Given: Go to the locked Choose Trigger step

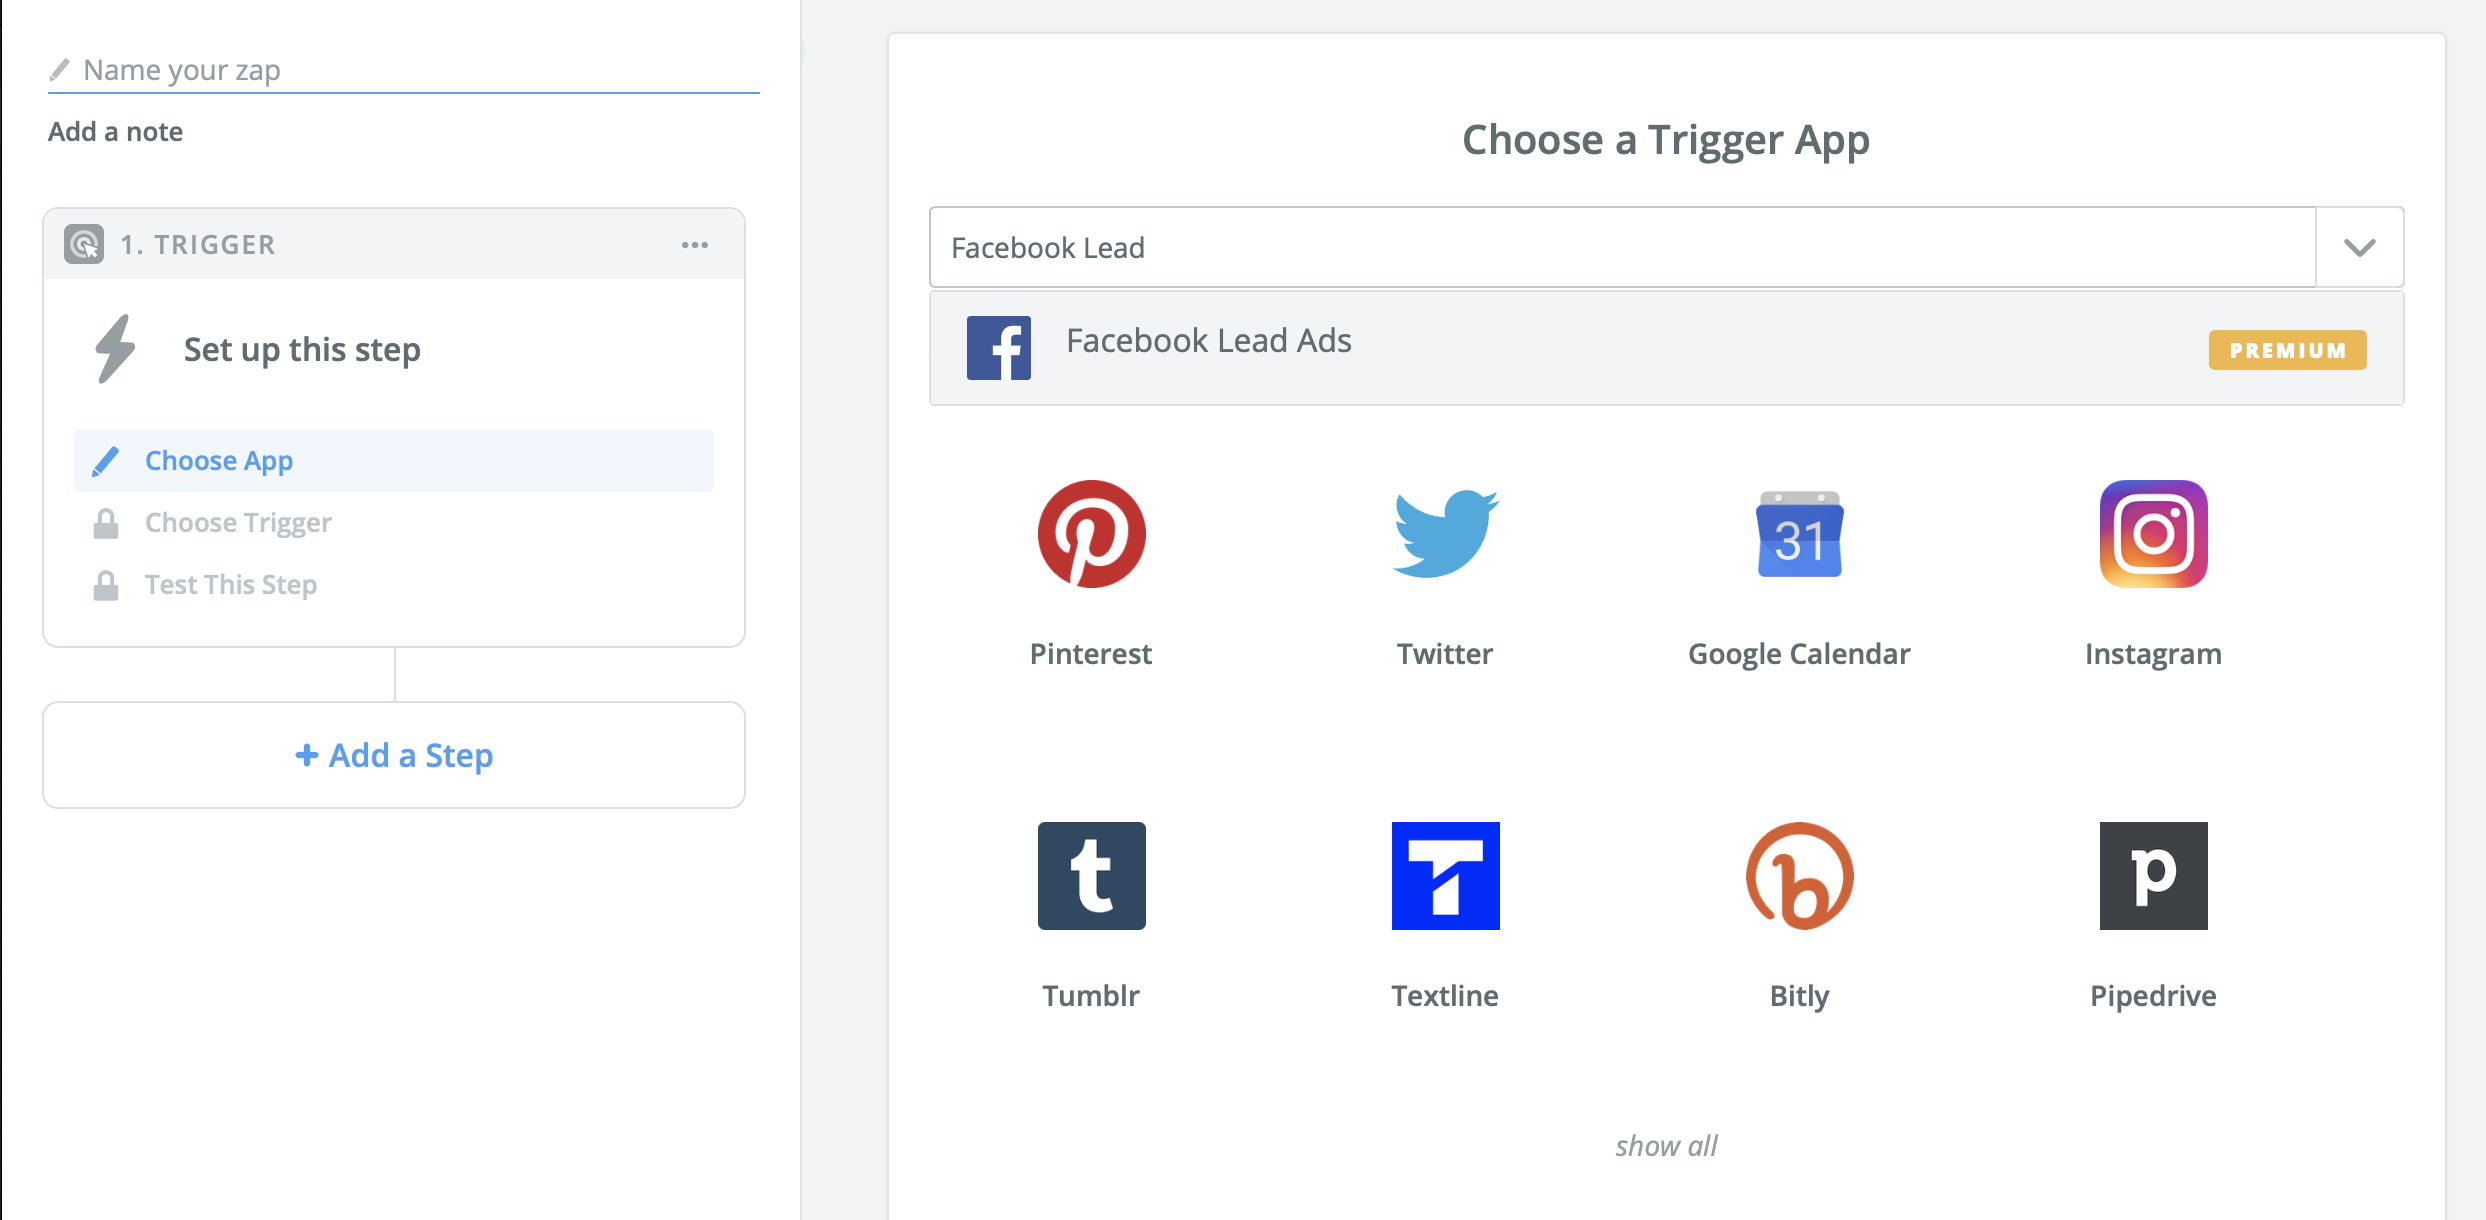Looking at the screenshot, I should click(238, 523).
